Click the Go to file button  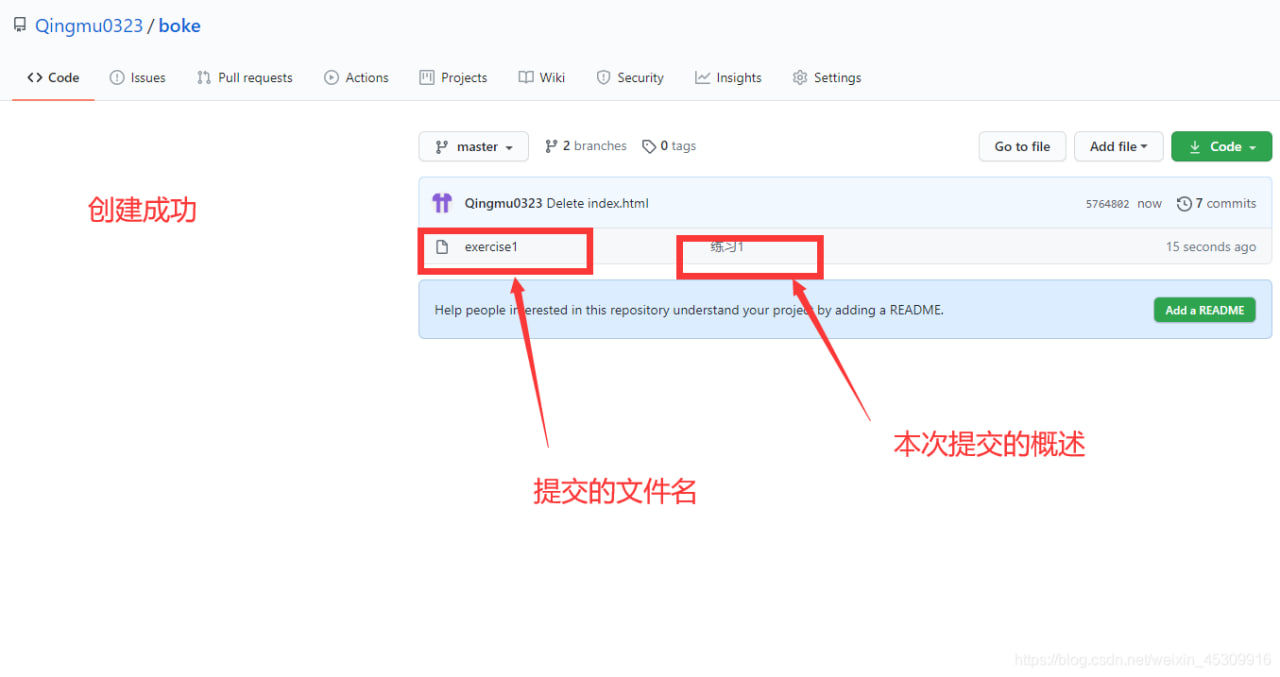[x=1022, y=146]
